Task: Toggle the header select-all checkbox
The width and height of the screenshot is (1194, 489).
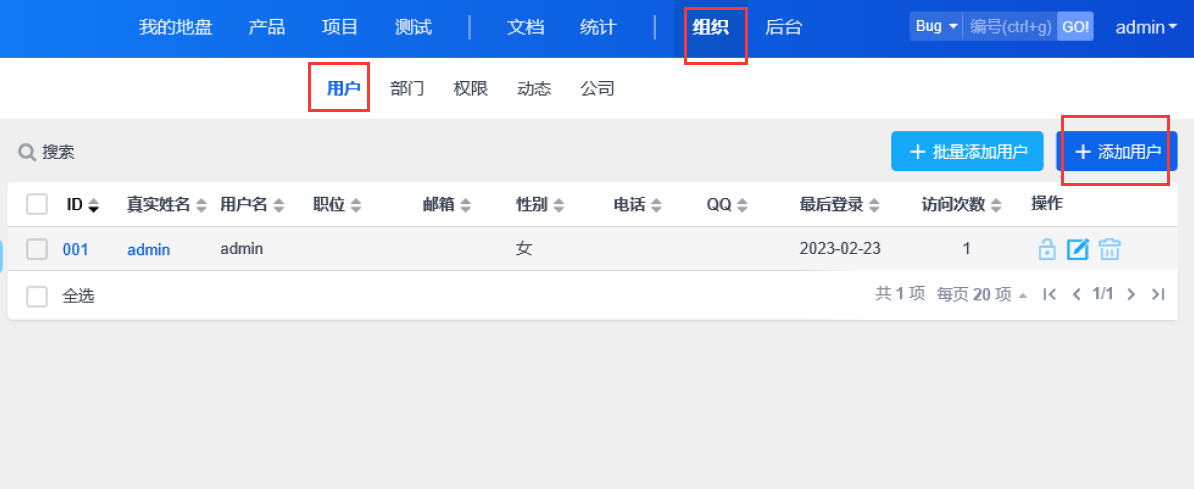Action: coord(37,204)
